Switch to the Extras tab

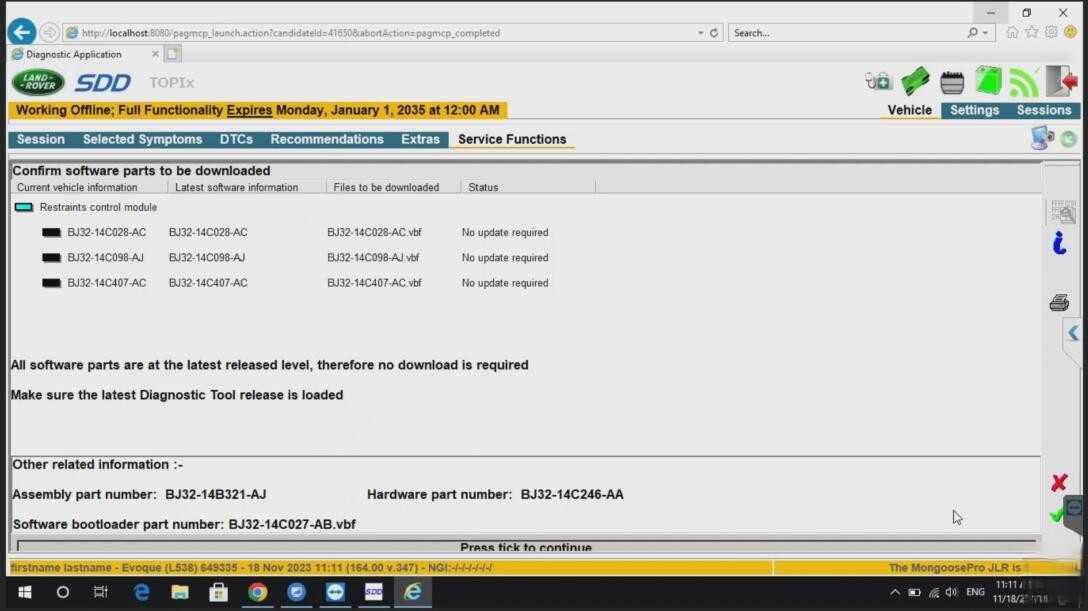tap(420, 139)
